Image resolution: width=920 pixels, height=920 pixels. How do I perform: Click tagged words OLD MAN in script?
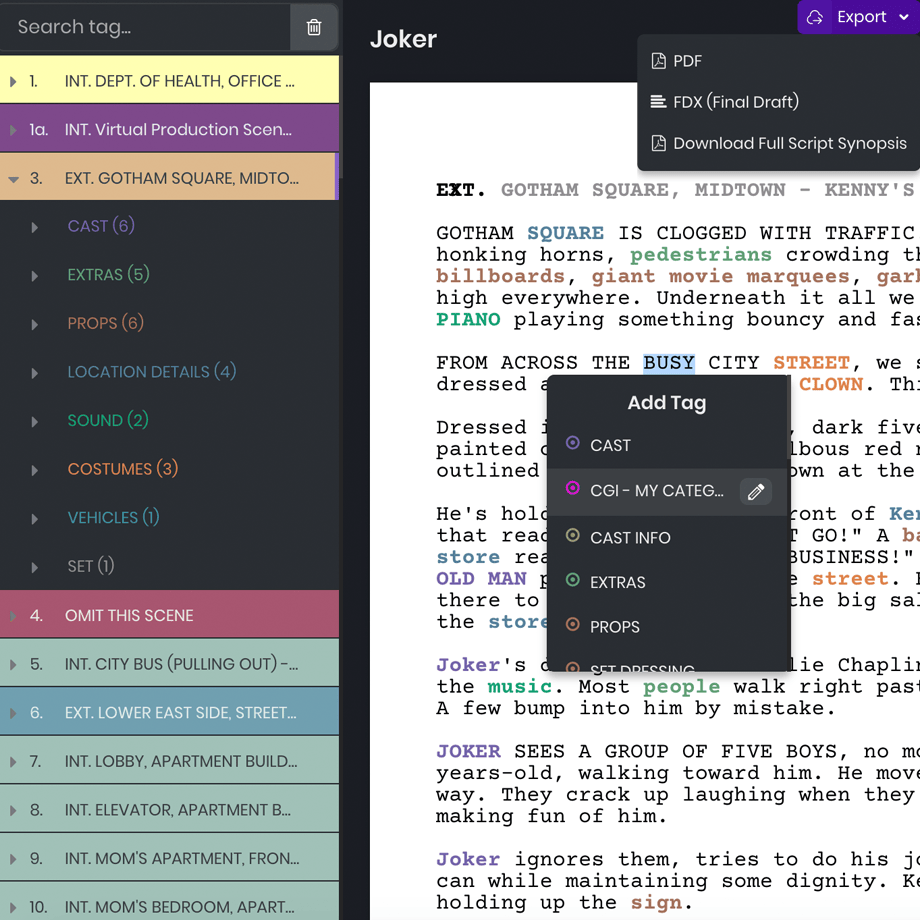point(481,579)
